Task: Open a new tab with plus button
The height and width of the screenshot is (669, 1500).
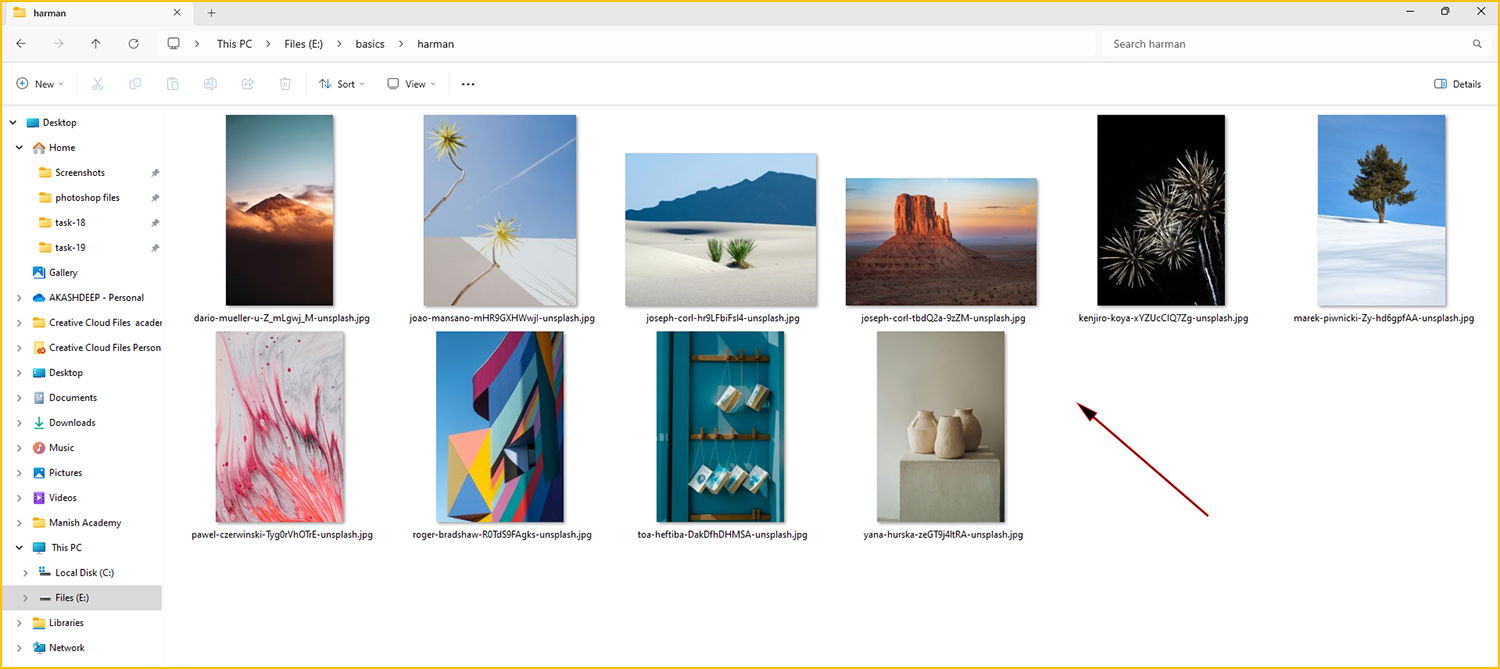Action: pyautogui.click(x=211, y=13)
